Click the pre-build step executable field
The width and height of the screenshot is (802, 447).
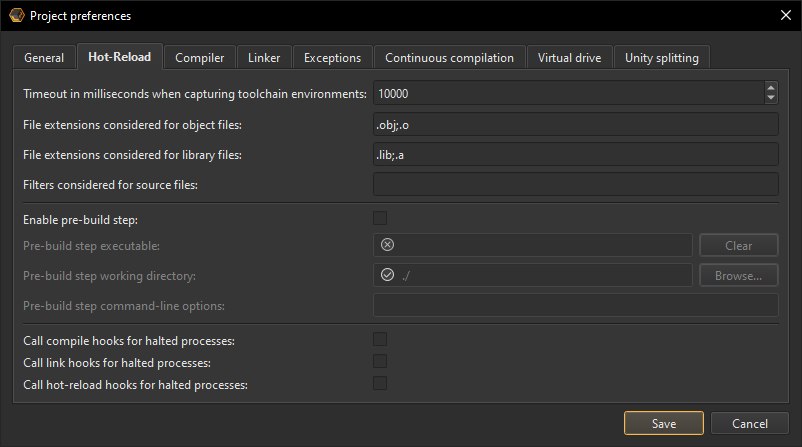click(x=532, y=245)
